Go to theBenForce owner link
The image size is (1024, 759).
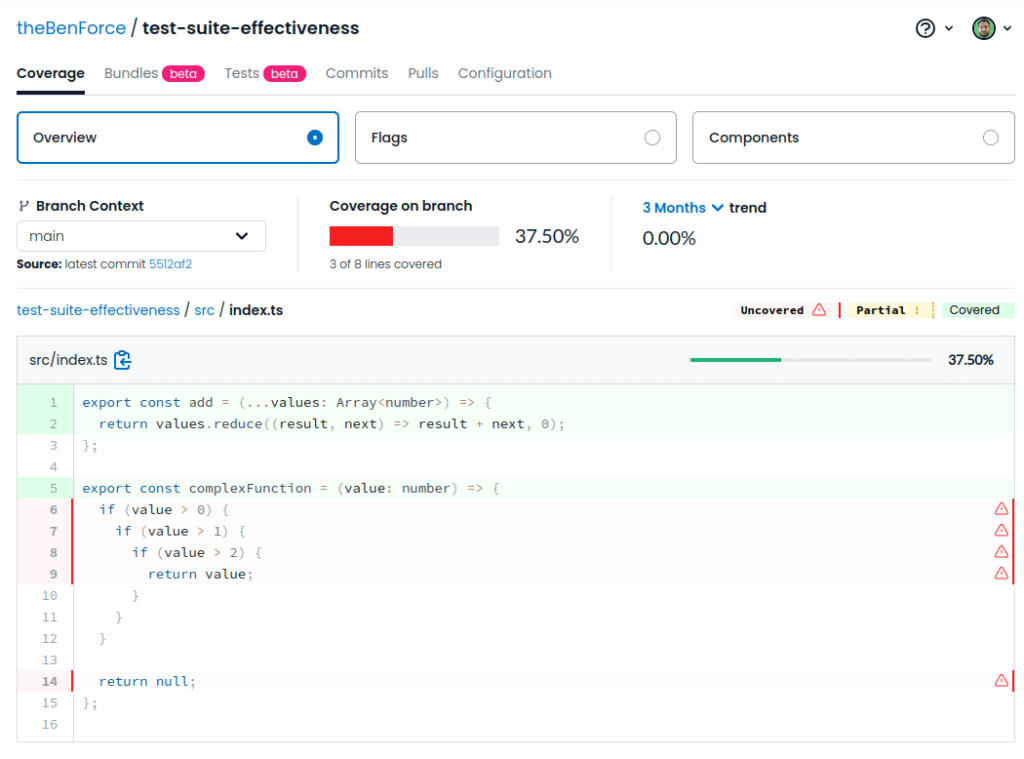click(x=71, y=28)
